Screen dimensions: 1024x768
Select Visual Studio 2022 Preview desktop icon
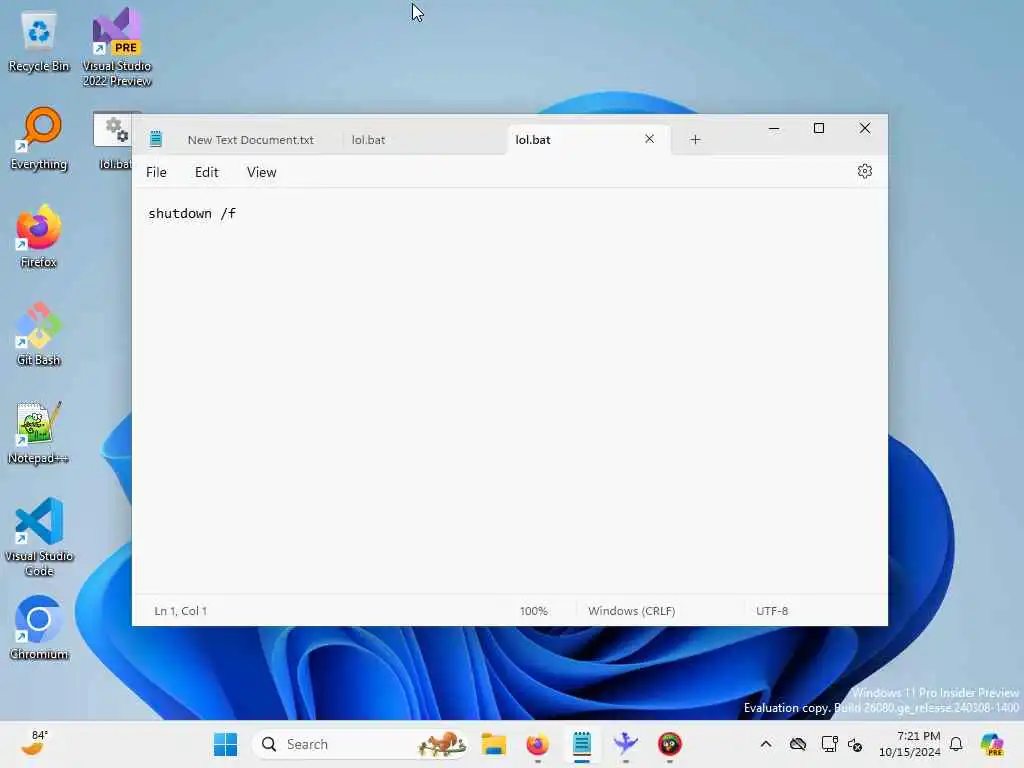(x=117, y=47)
